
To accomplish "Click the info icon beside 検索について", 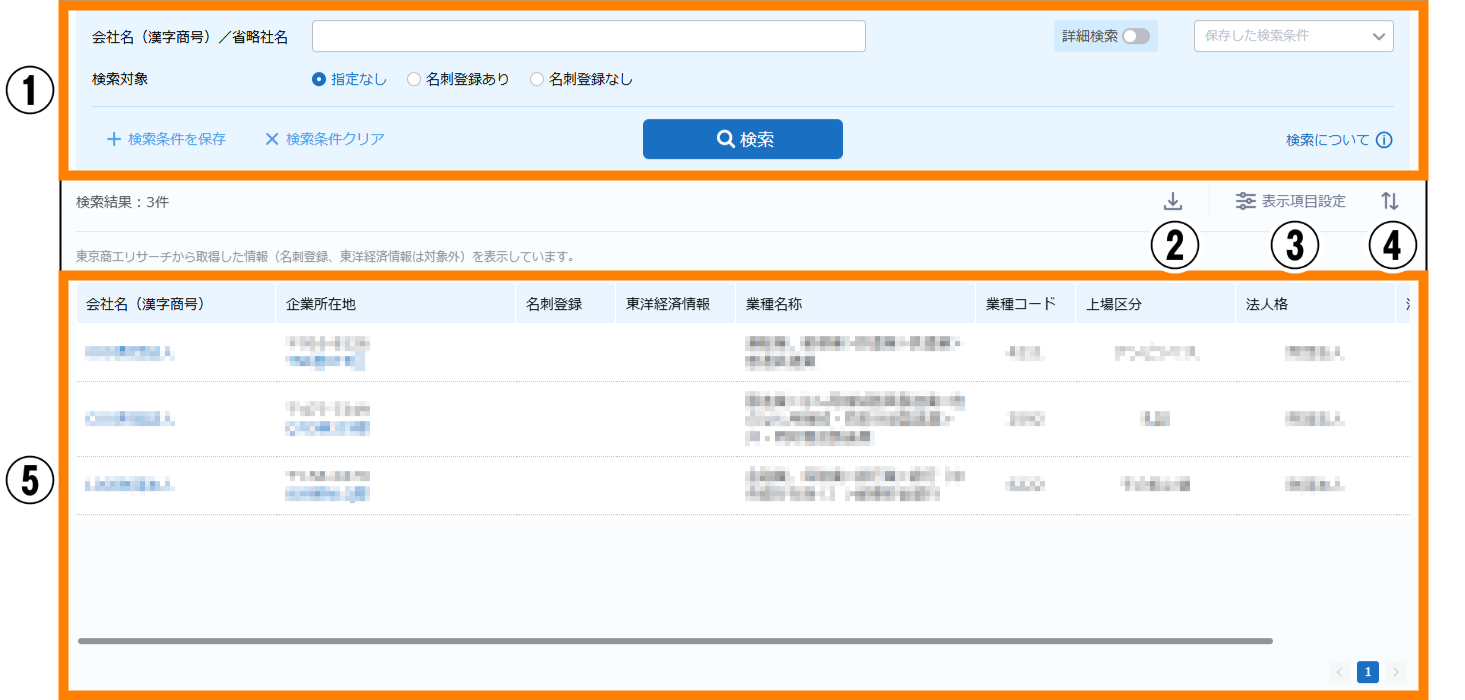I will [x=1384, y=140].
